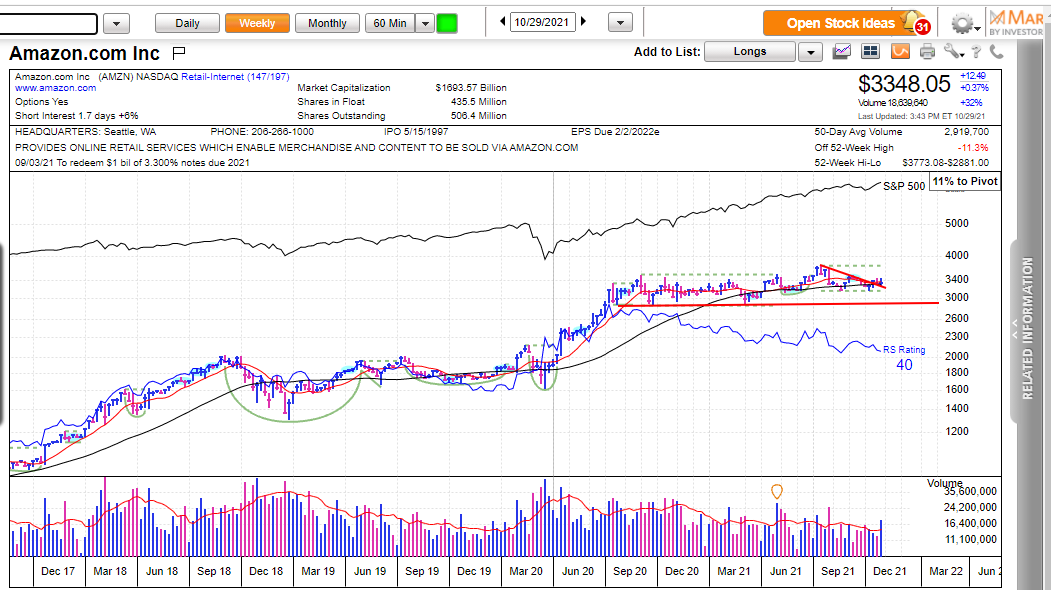
Task: Open the 60 Min interval dropdown arrow
Action: pyautogui.click(x=425, y=23)
